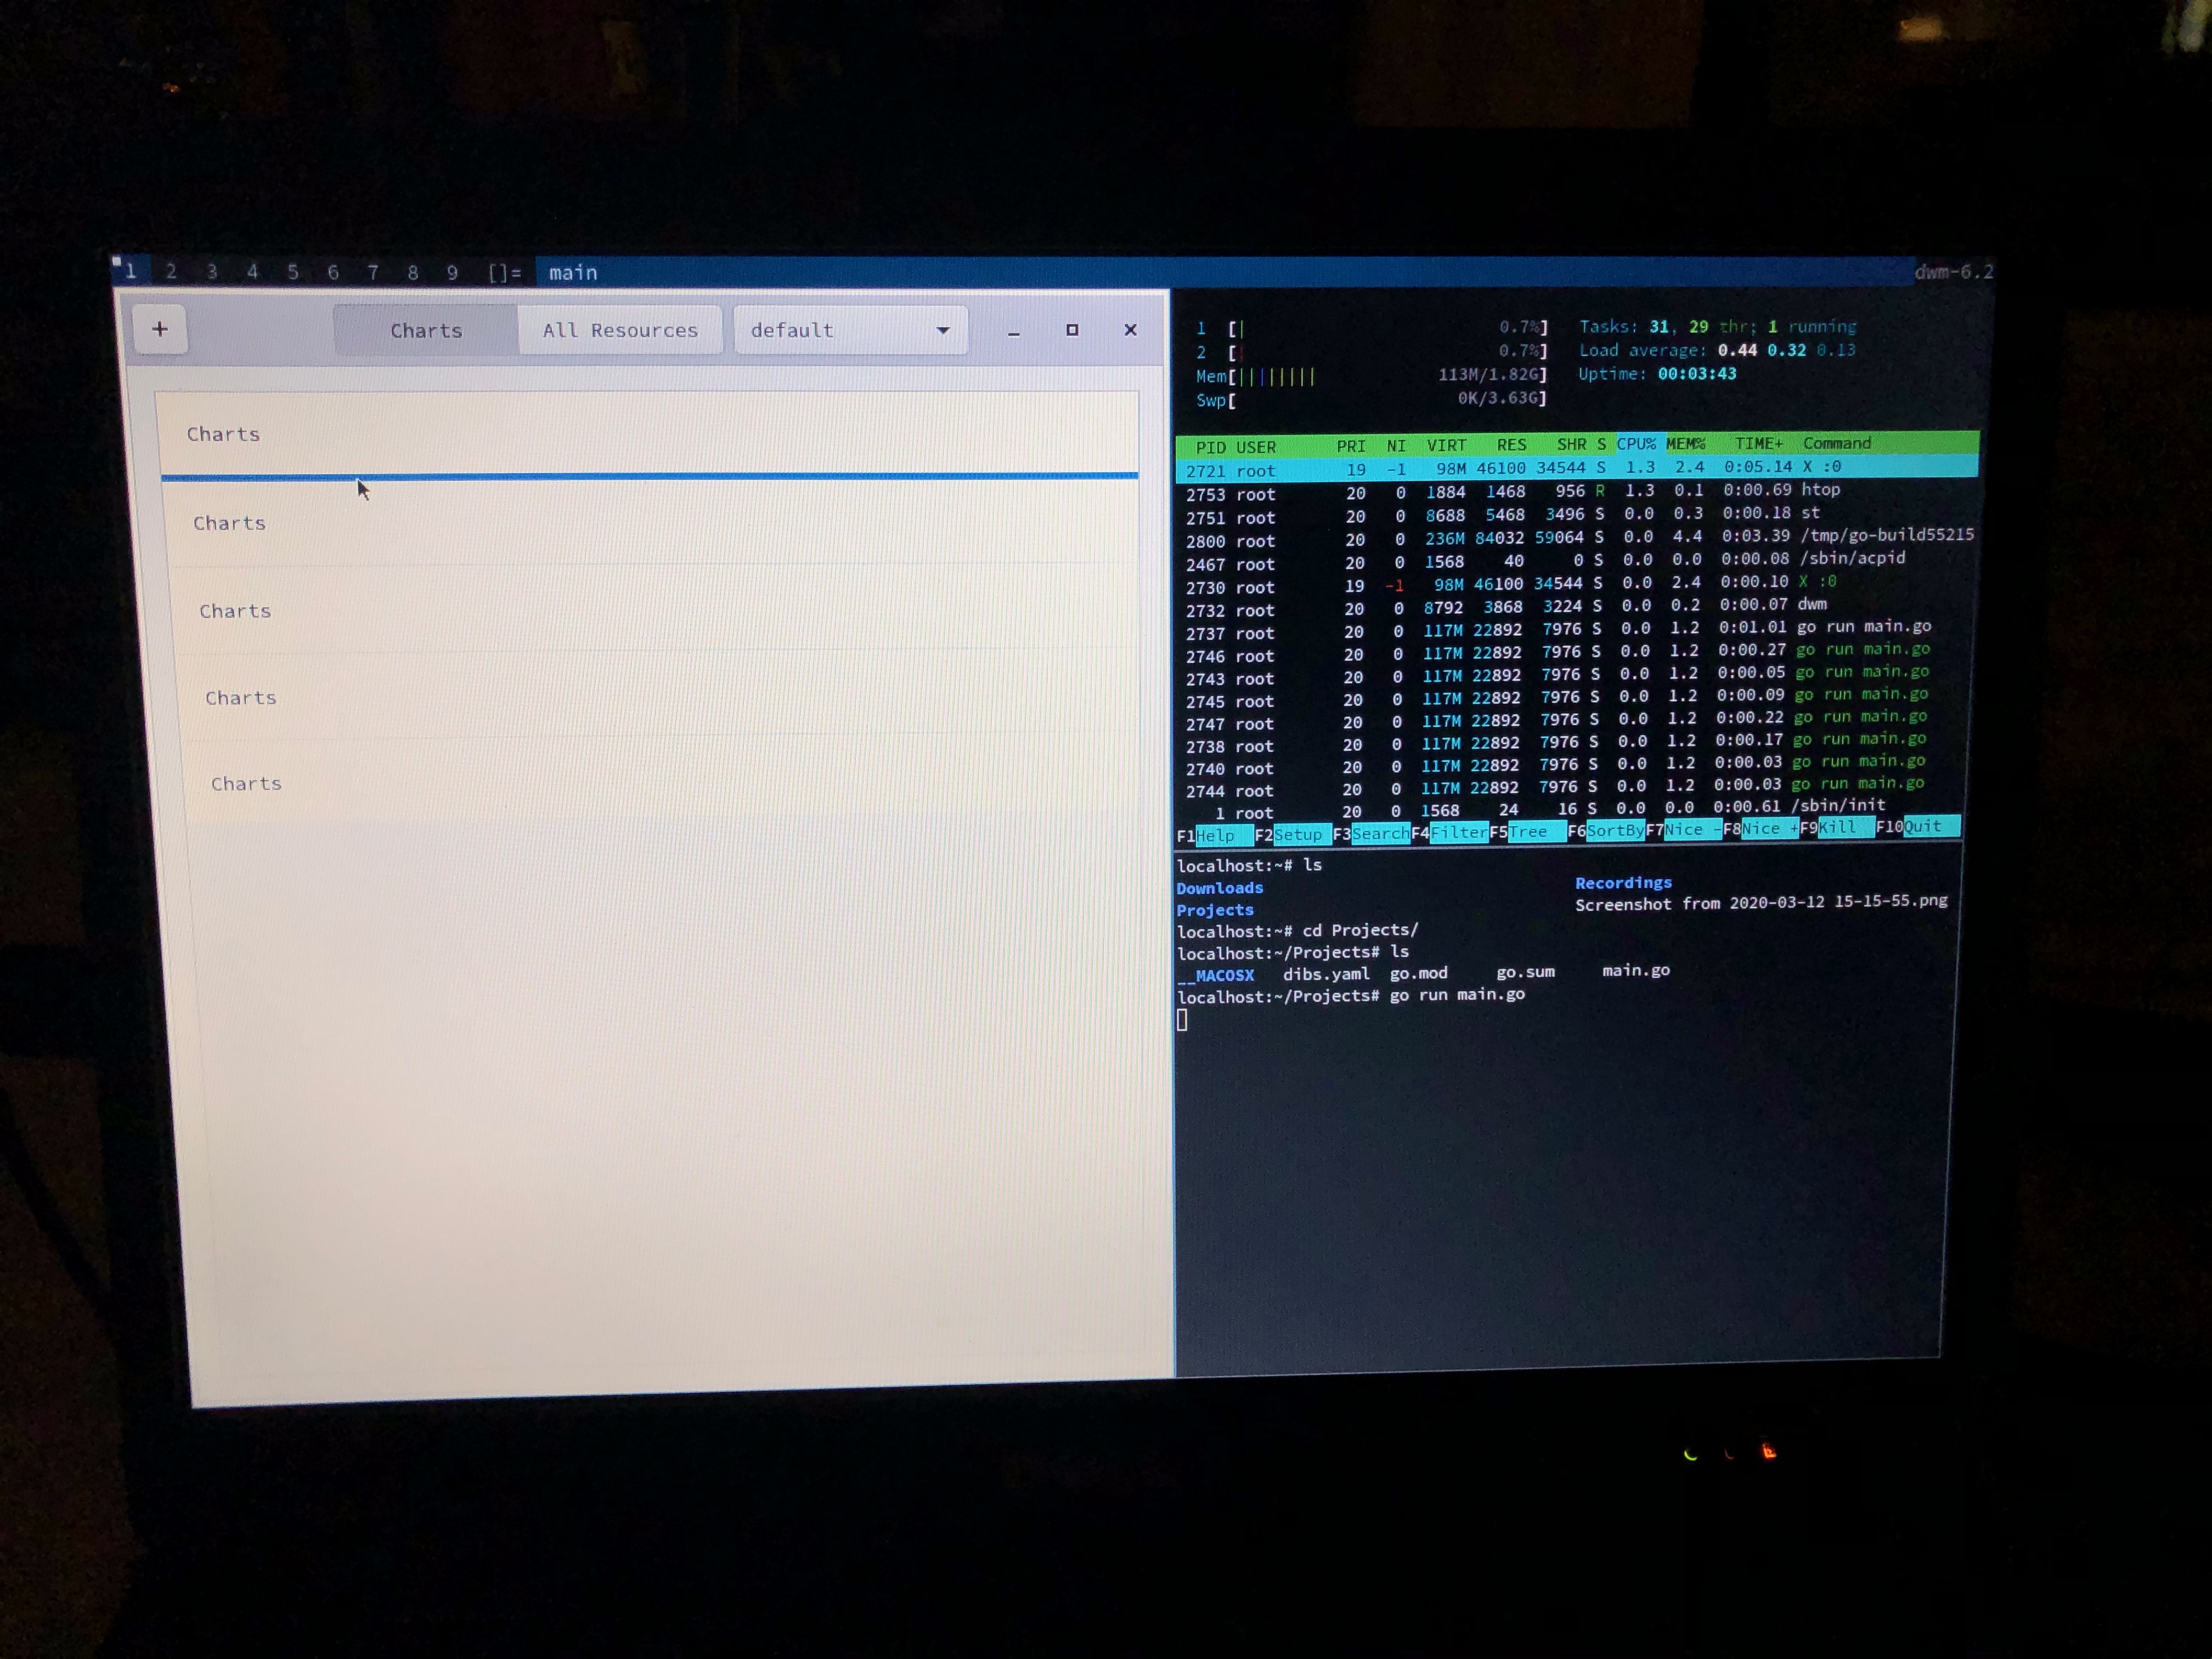Image resolution: width=2212 pixels, height=1659 pixels.
Task: Click F3 Search in htop
Action: point(1372,834)
